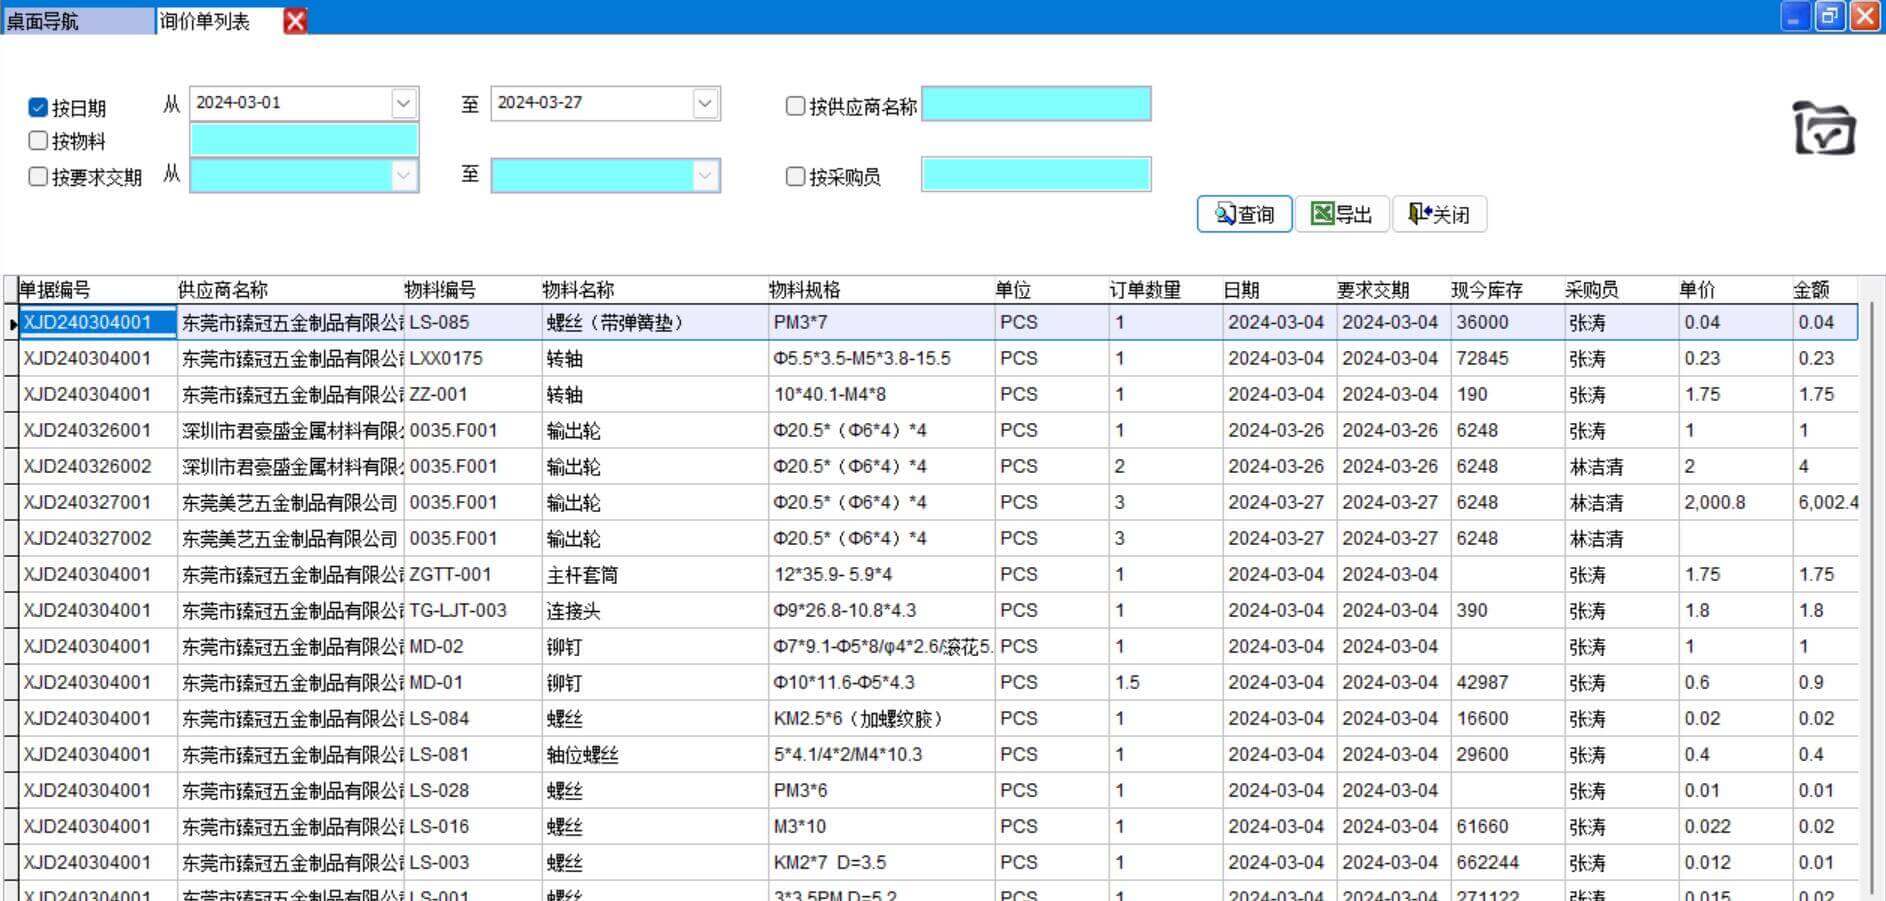Image resolution: width=1886 pixels, height=901 pixels.
Task: Click the minimize window icon in title bar
Action: pyautogui.click(x=1795, y=16)
